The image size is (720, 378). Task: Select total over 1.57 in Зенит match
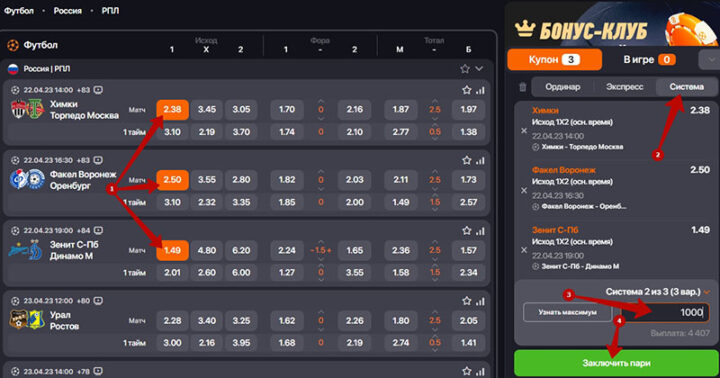tap(468, 250)
